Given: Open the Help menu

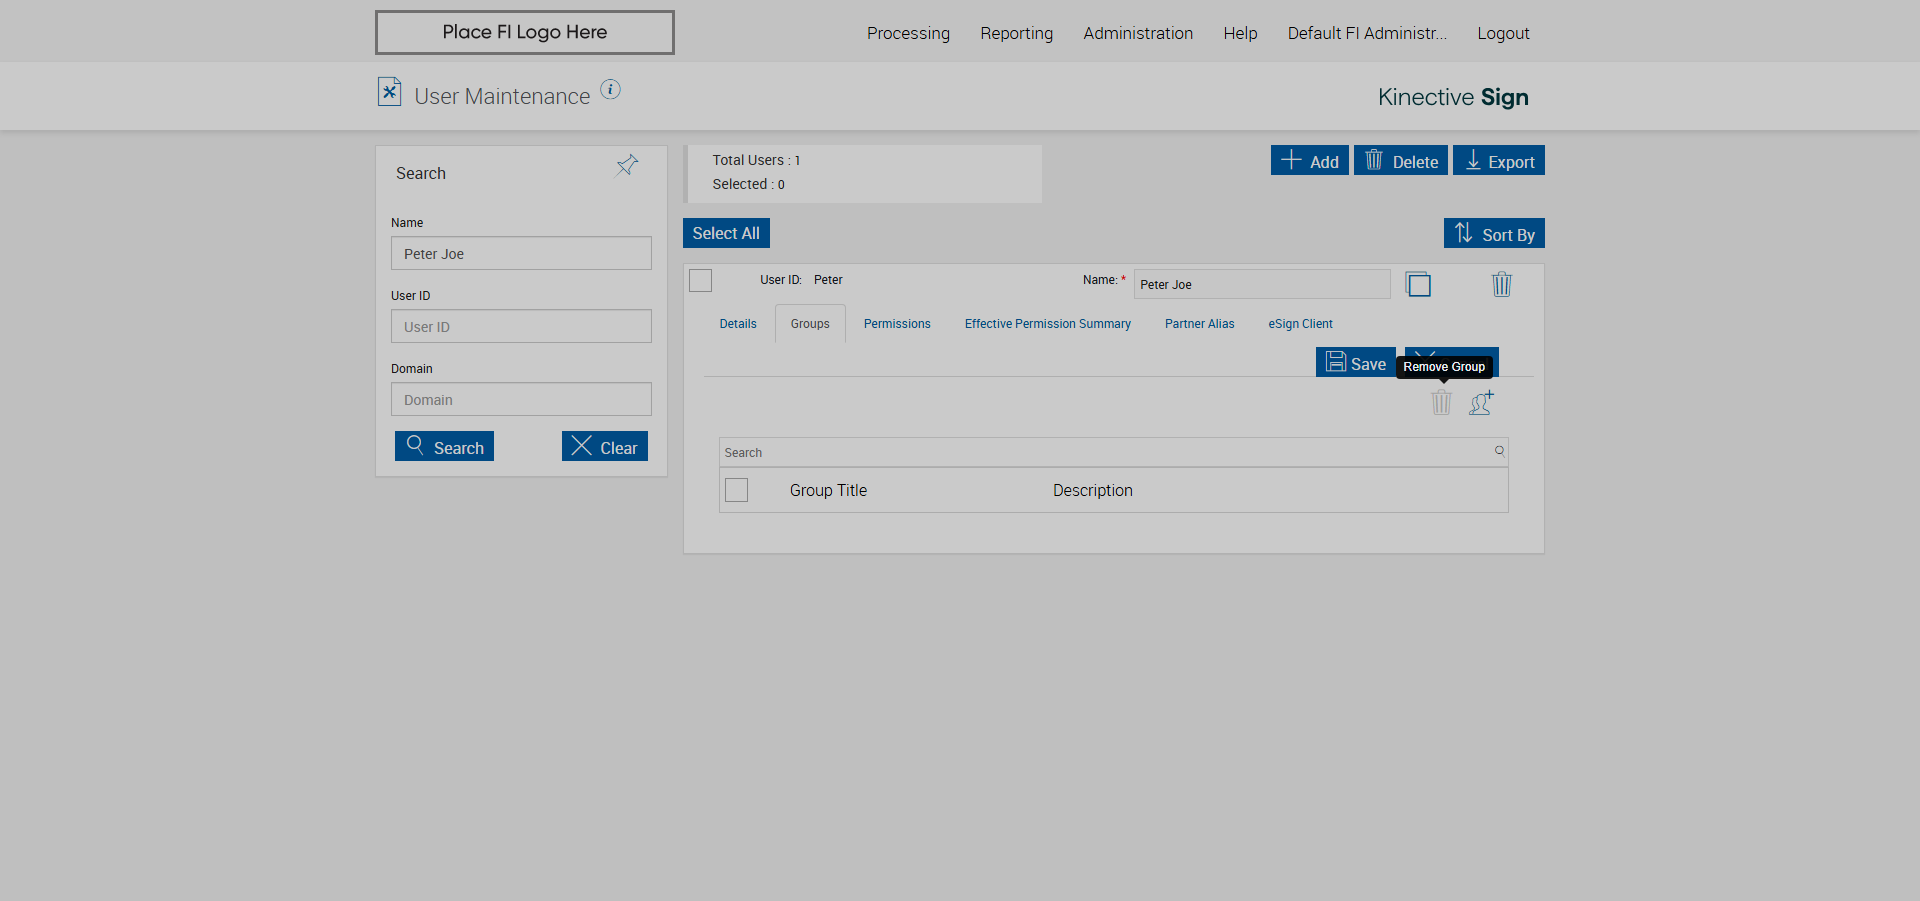Looking at the screenshot, I should pos(1240,33).
